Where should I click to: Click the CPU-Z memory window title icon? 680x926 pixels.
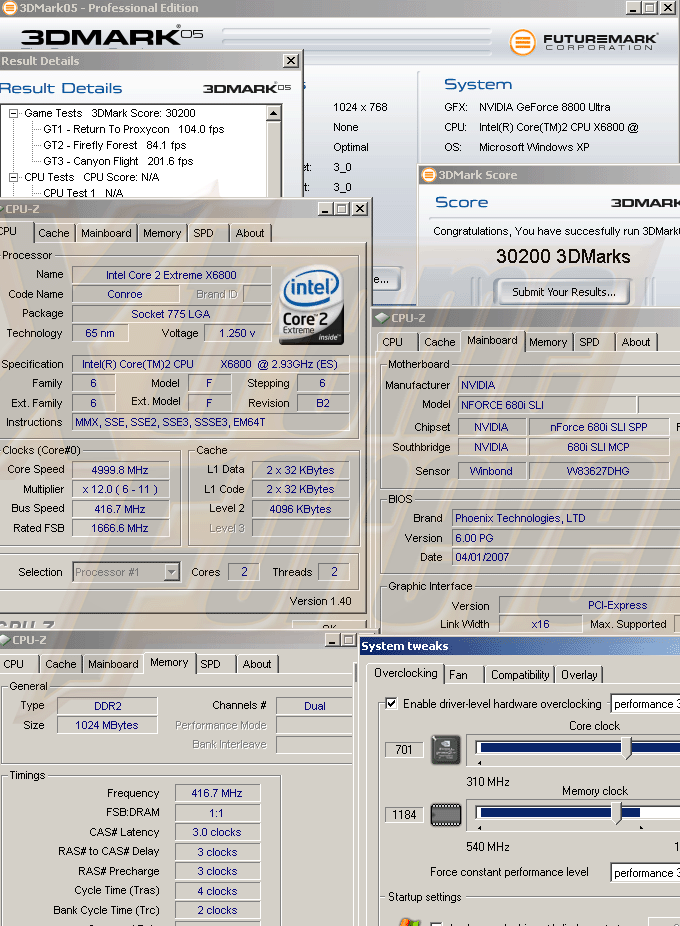point(5,640)
